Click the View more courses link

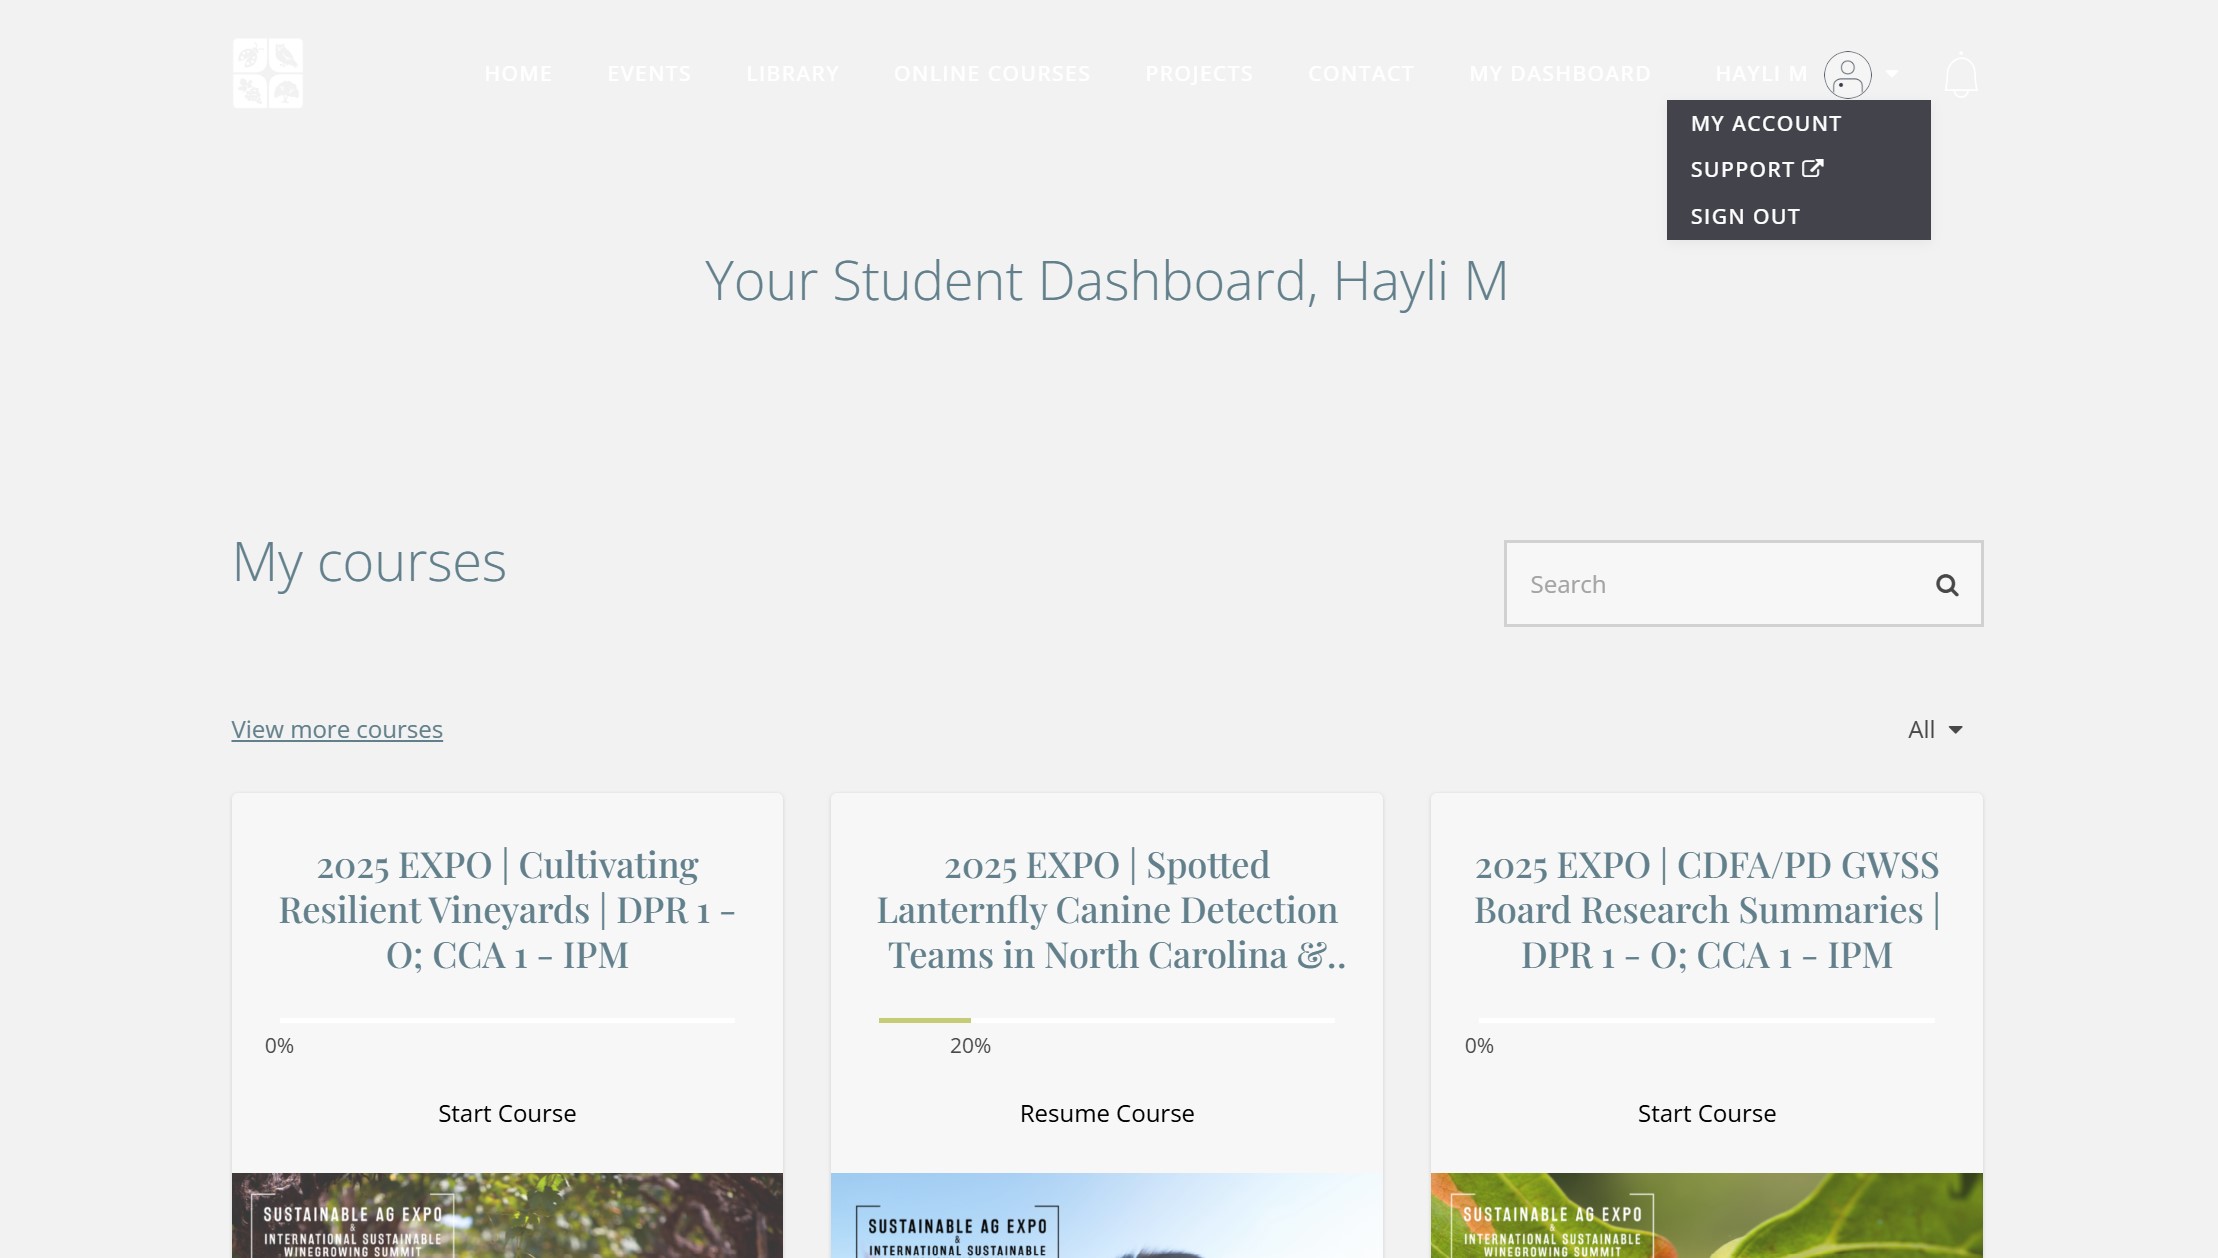click(x=337, y=730)
